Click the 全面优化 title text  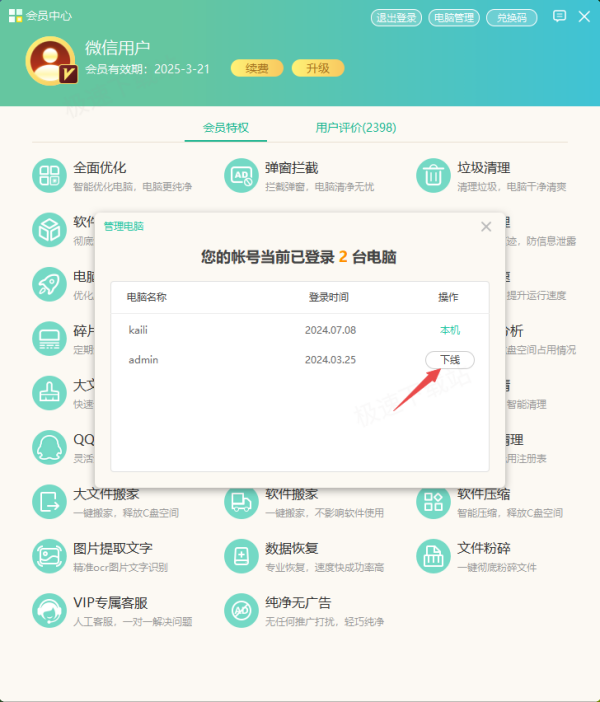click(100, 168)
